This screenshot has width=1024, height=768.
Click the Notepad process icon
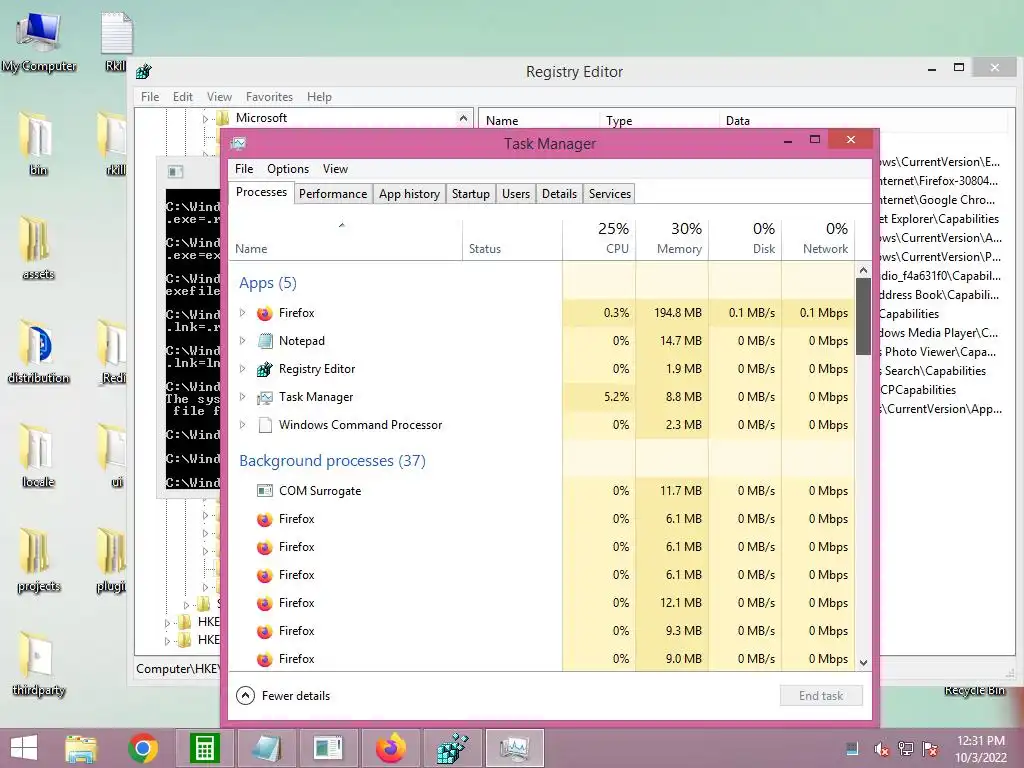pos(264,341)
